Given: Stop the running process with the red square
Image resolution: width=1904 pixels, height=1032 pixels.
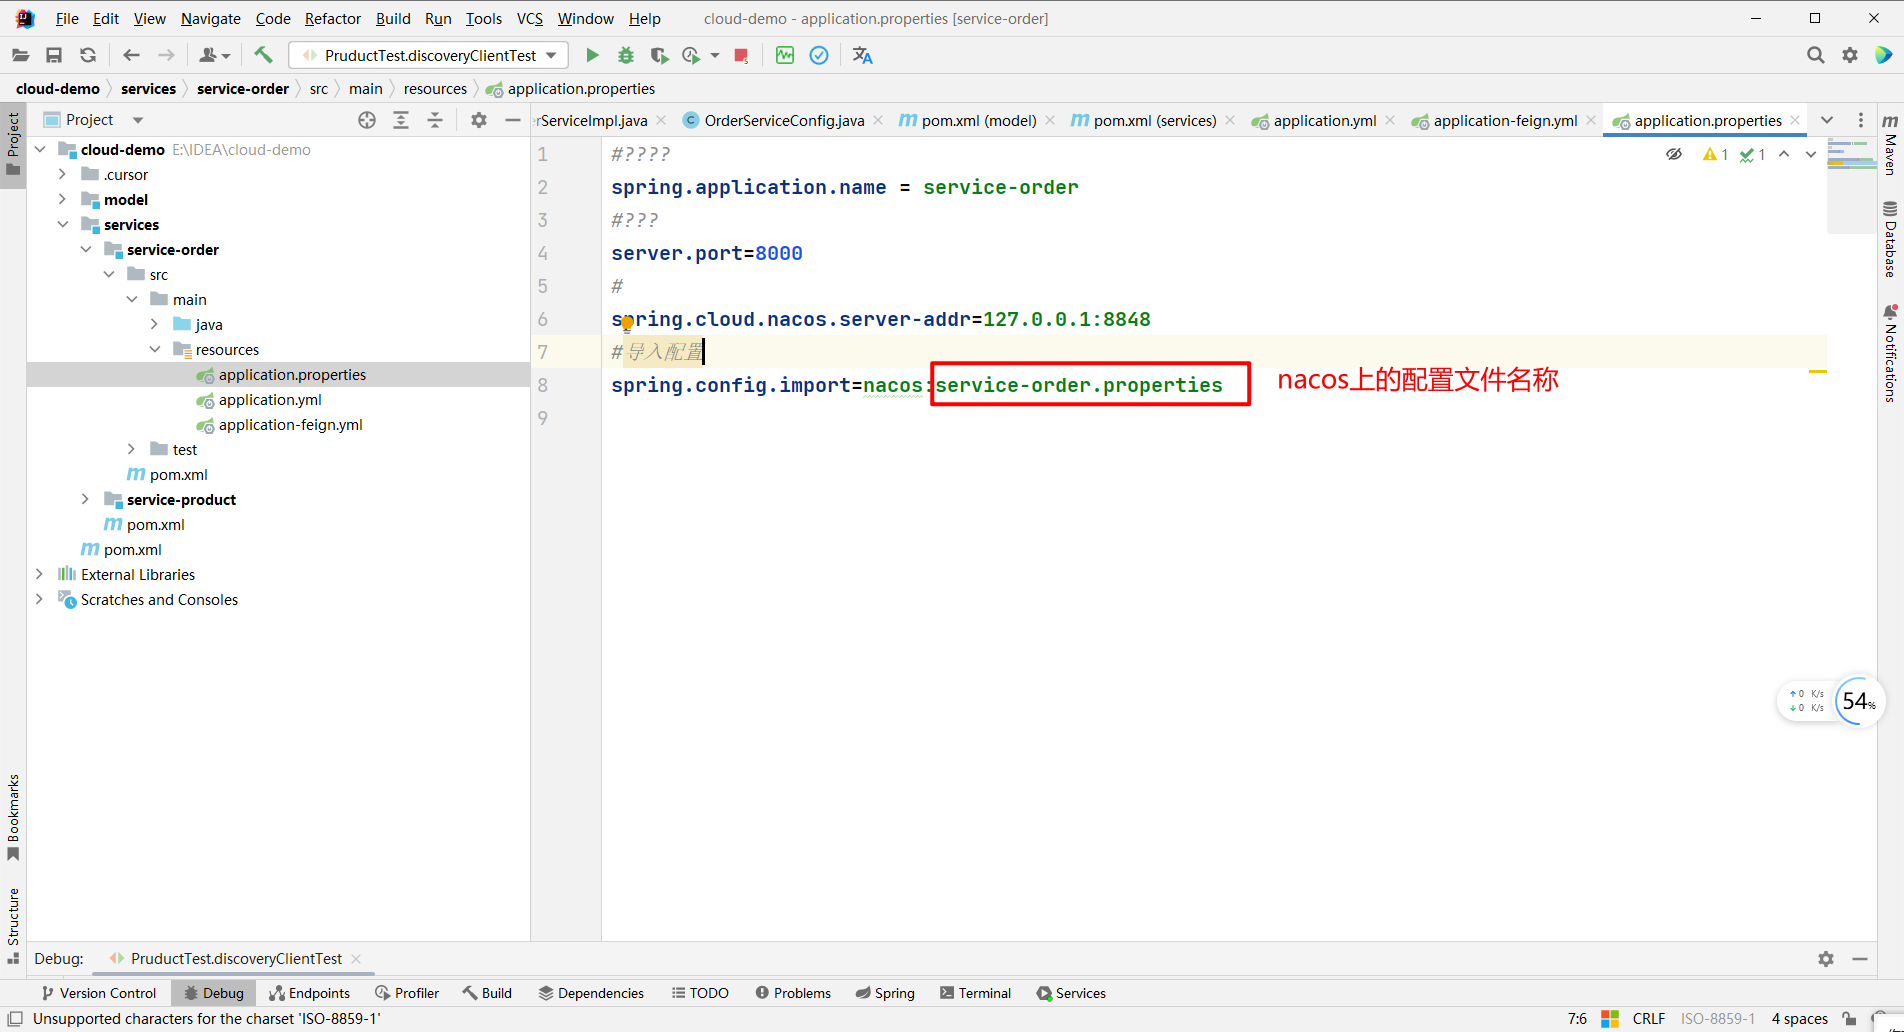Looking at the screenshot, I should tap(741, 56).
